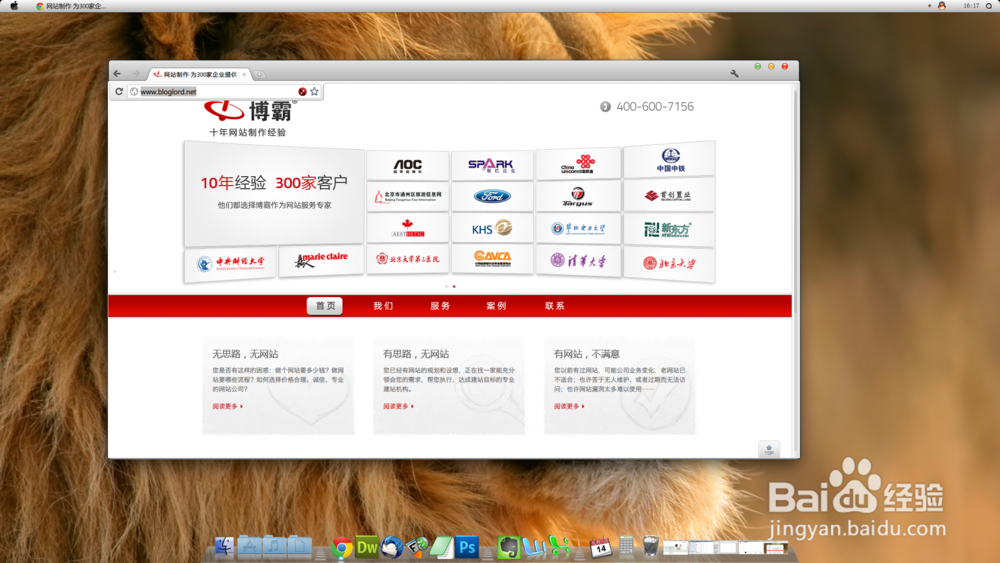Image resolution: width=1000 pixels, height=563 pixels.
Task: Open the wrench settings menu
Action: [x=734, y=74]
